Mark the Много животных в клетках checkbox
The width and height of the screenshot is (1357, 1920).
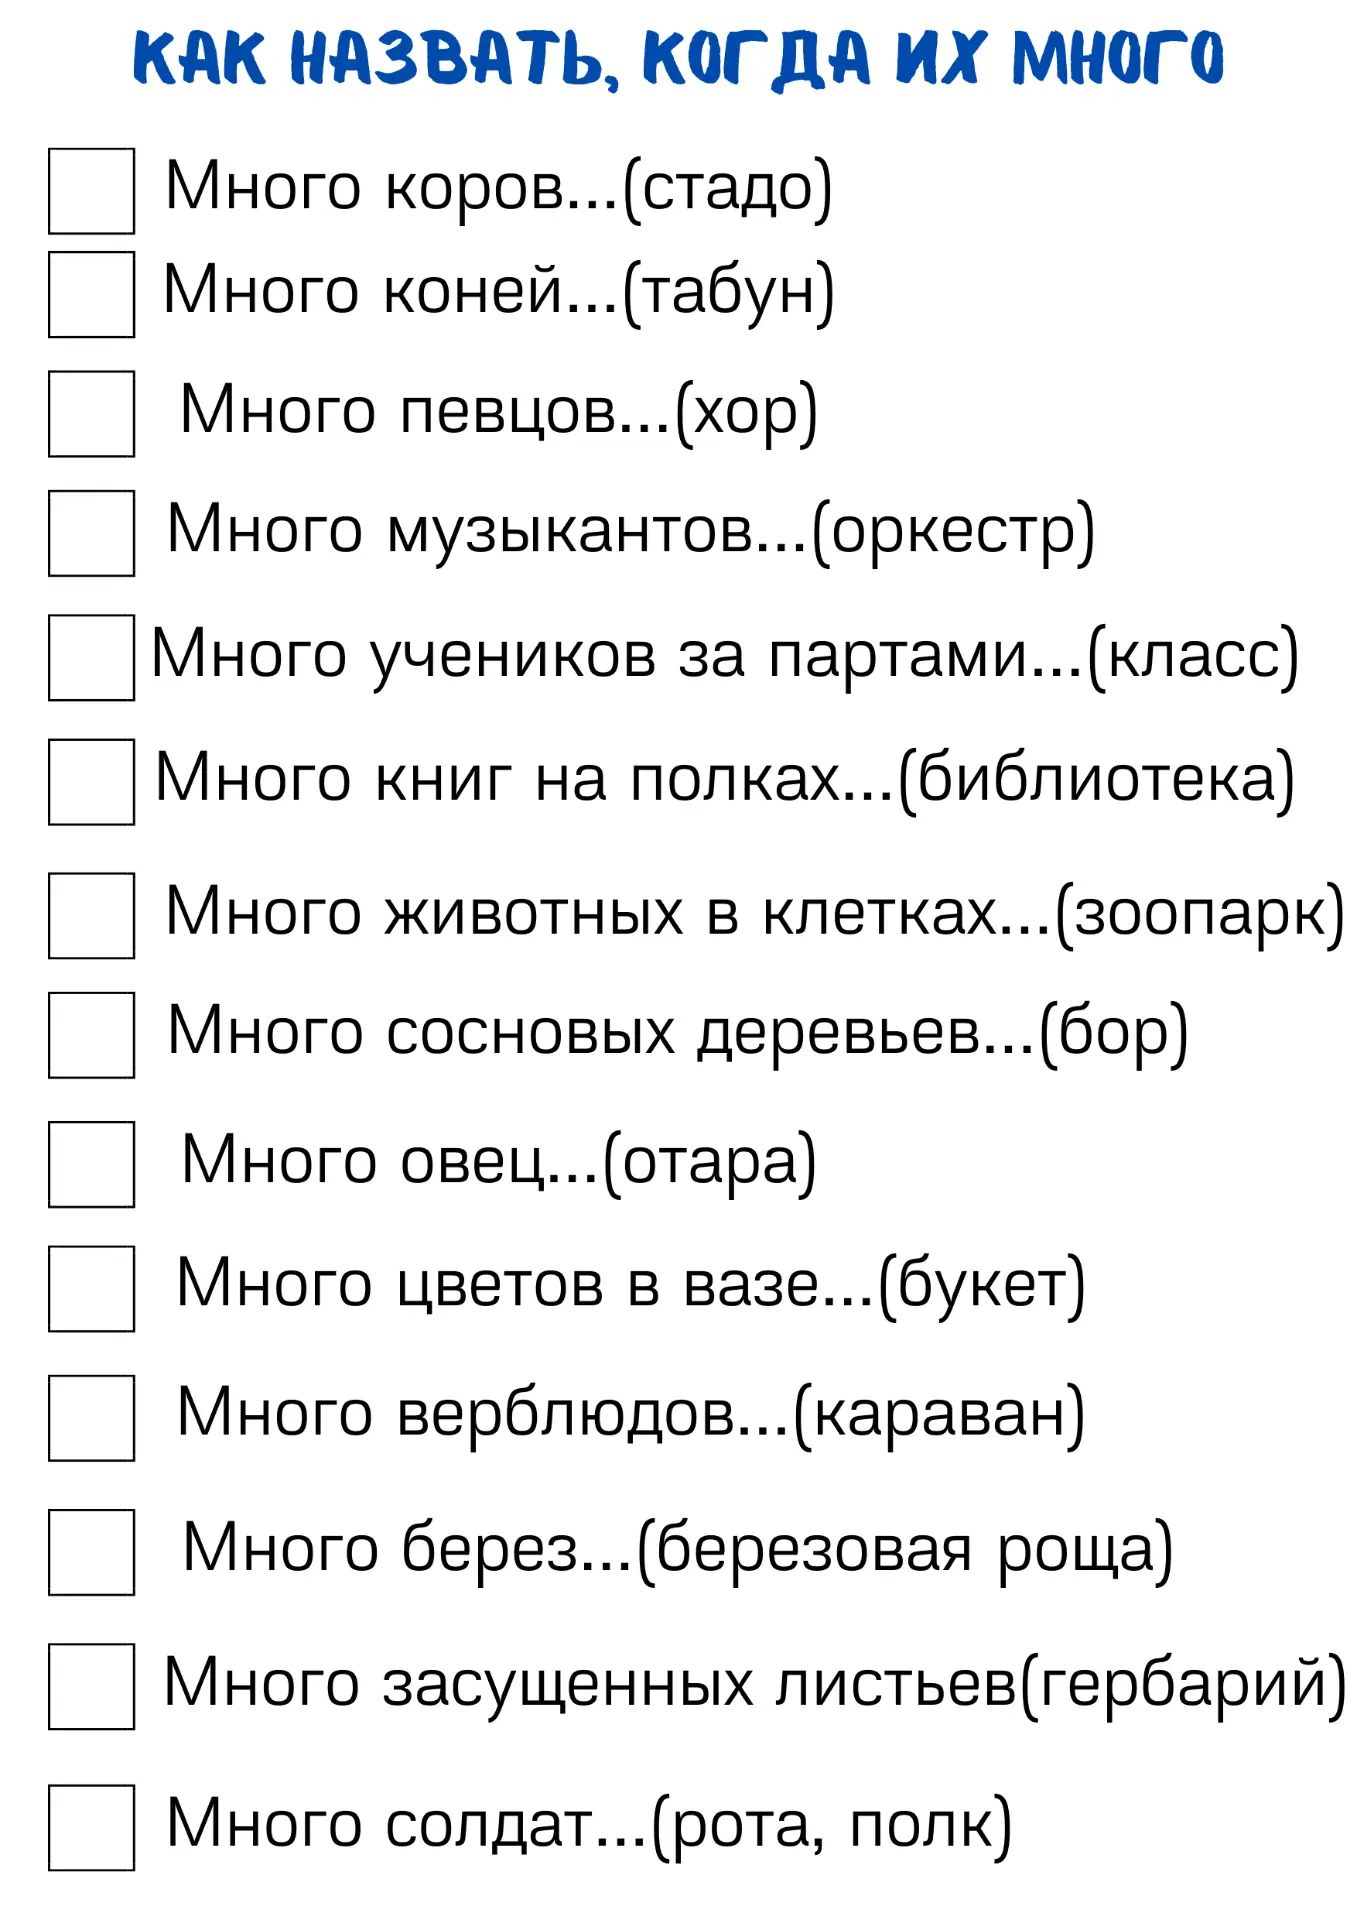[x=91, y=916]
